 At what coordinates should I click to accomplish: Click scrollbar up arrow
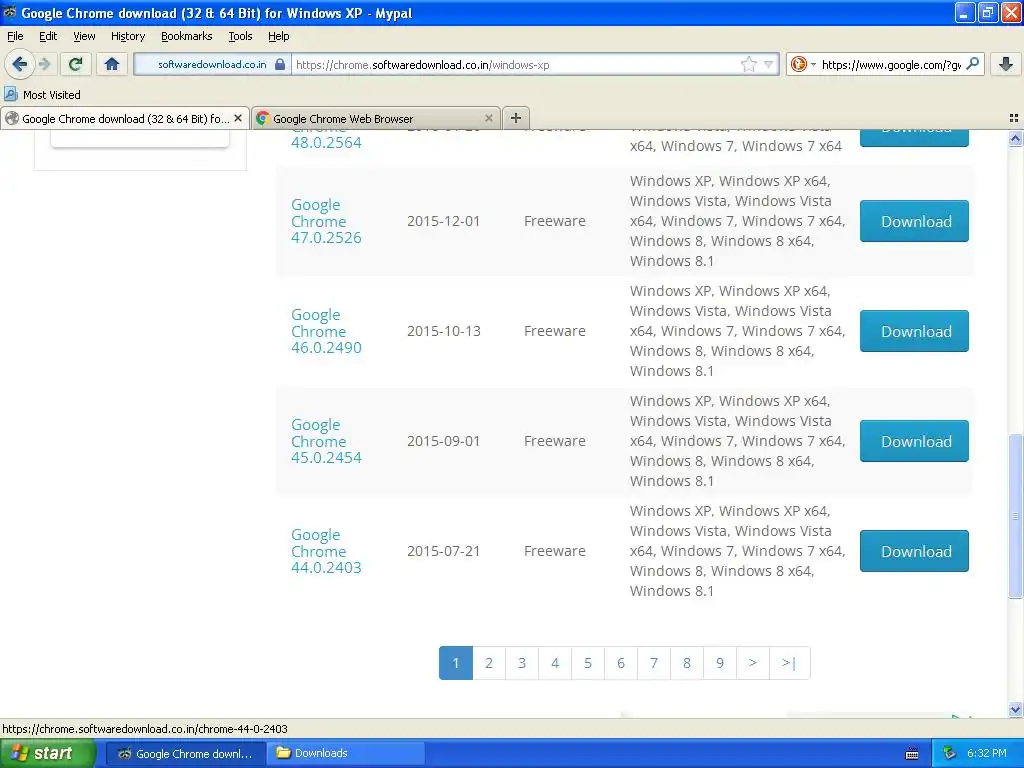tap(1015, 138)
